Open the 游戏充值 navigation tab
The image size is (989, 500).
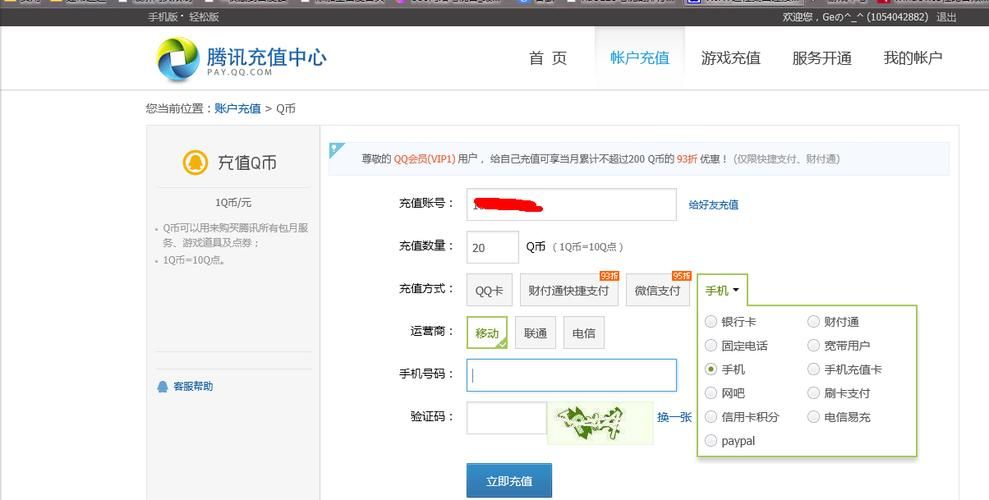pos(730,58)
